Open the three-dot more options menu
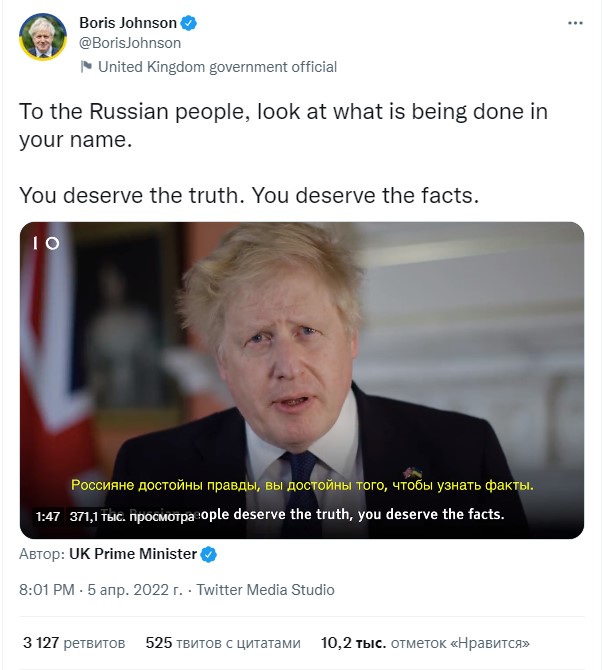 (575, 22)
